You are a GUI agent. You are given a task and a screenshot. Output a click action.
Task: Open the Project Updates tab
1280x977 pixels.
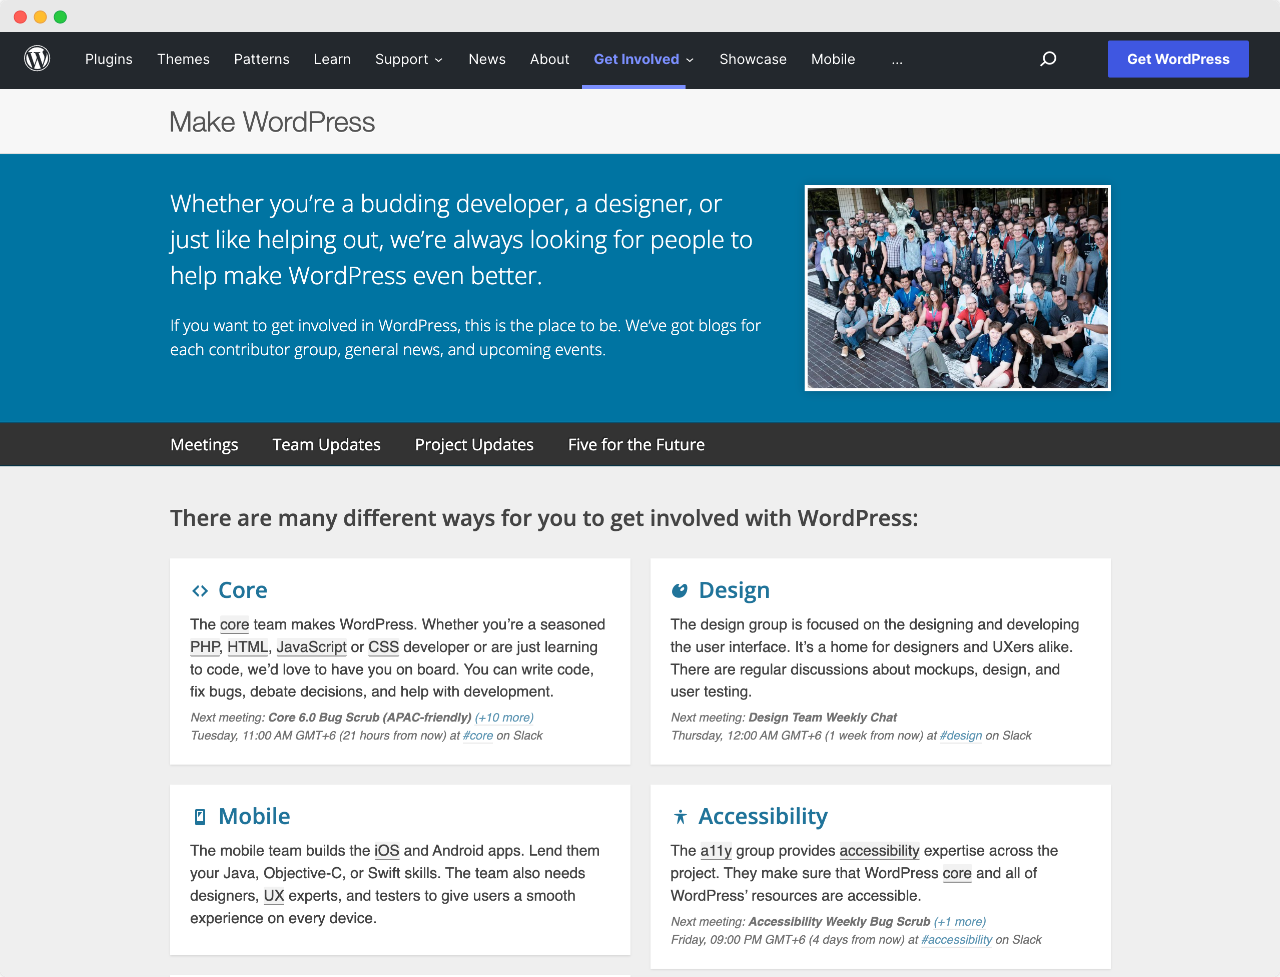click(474, 445)
